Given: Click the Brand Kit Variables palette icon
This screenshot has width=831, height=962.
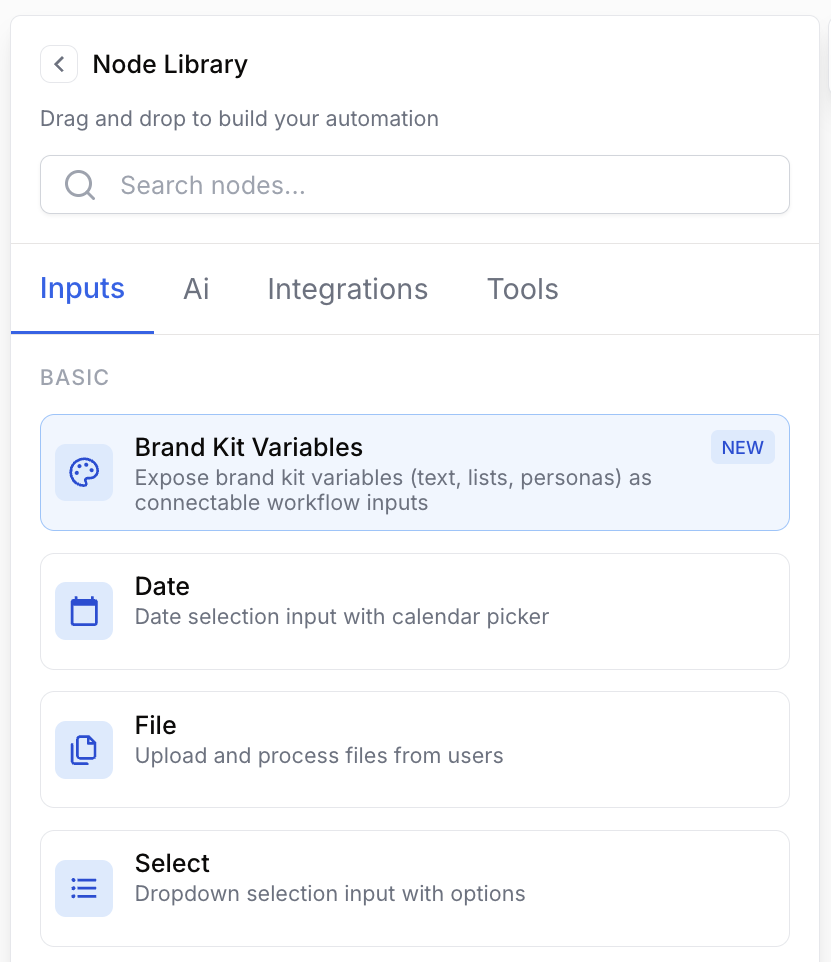Looking at the screenshot, I should (x=84, y=472).
